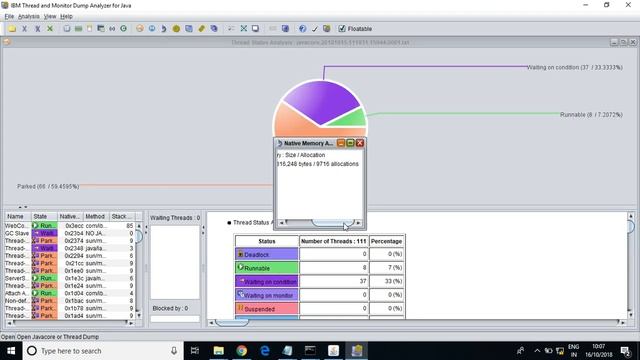This screenshot has width=640, height=360.
Task: Click the Waiting Threads list box
Action: (x=175, y=261)
